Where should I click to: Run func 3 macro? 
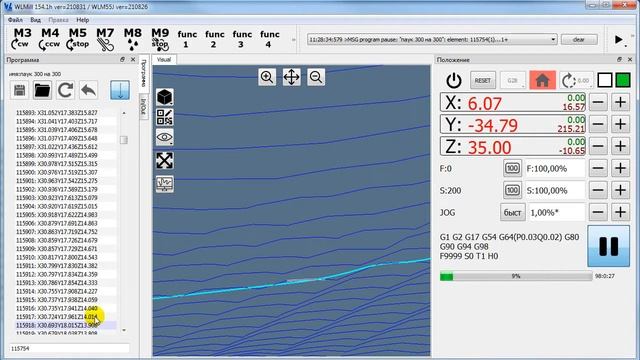[242, 39]
